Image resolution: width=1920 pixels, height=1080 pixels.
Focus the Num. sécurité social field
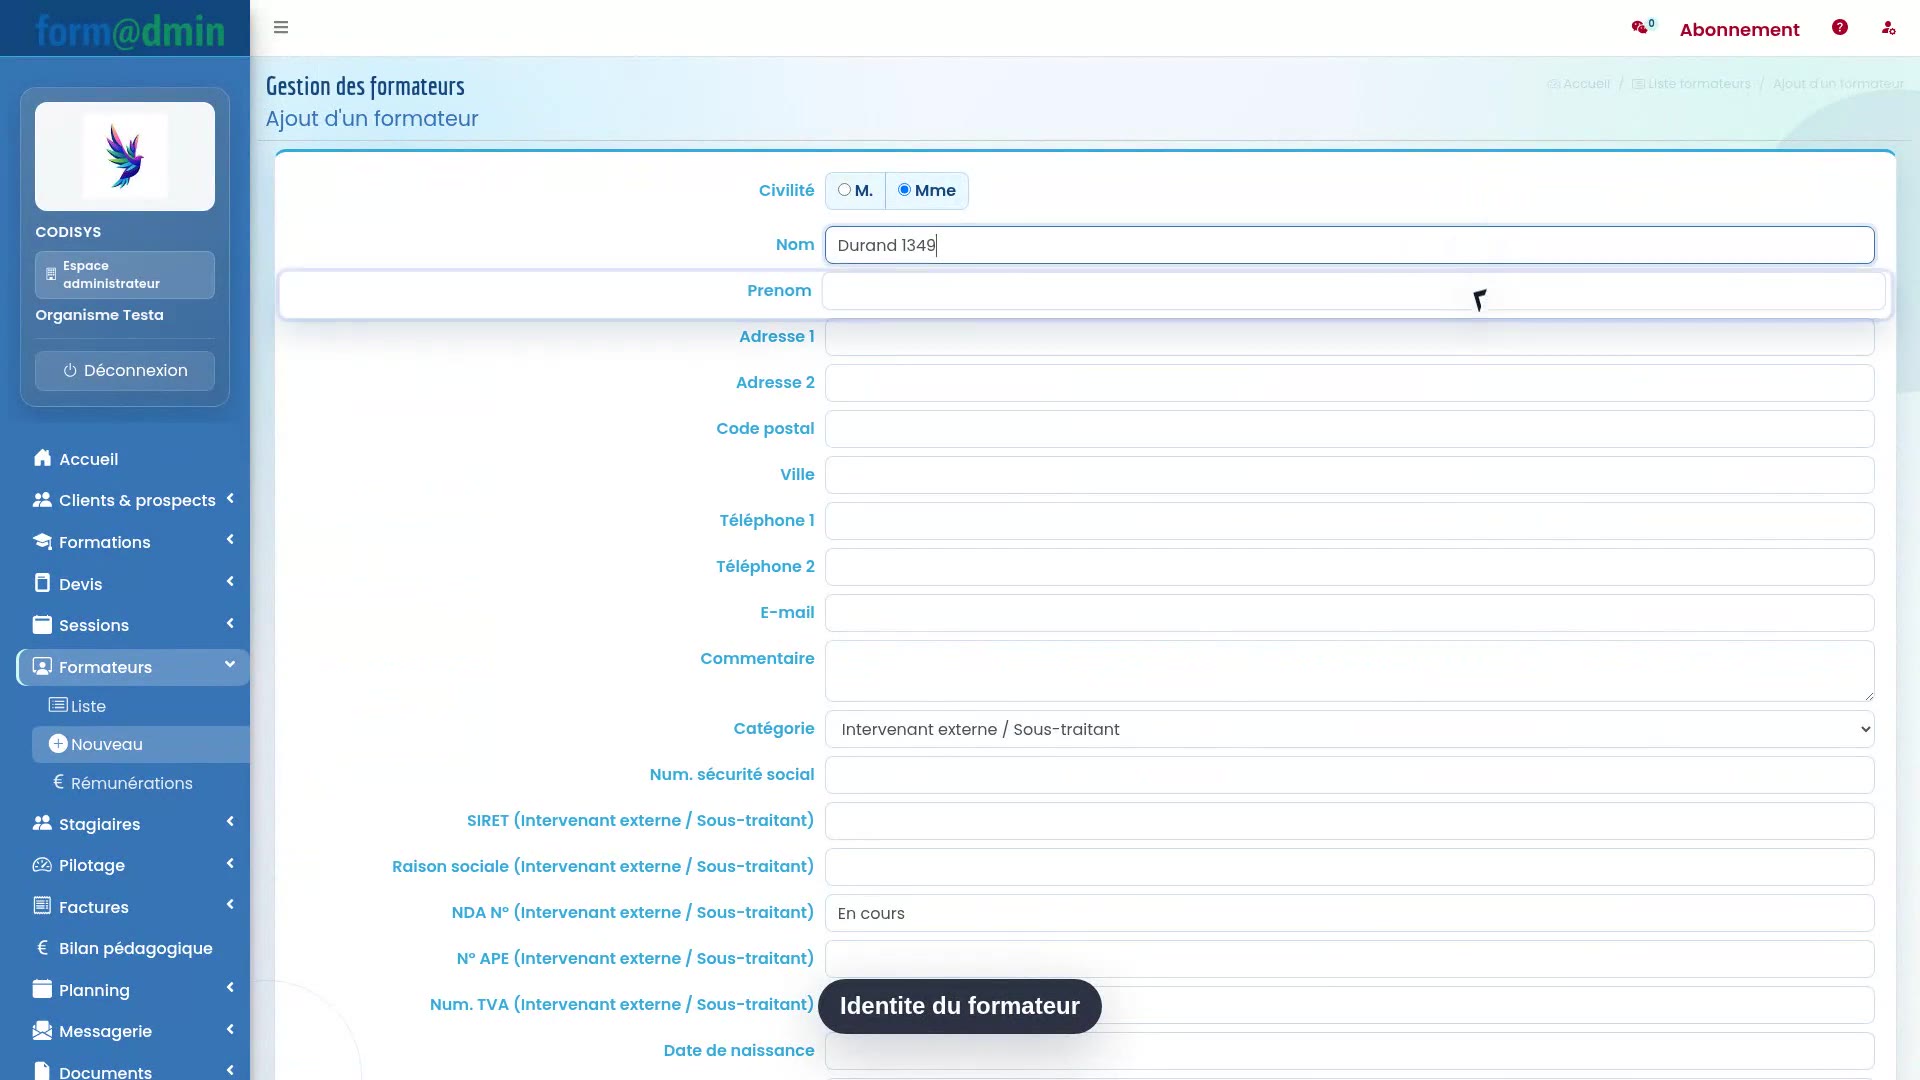tap(1349, 775)
